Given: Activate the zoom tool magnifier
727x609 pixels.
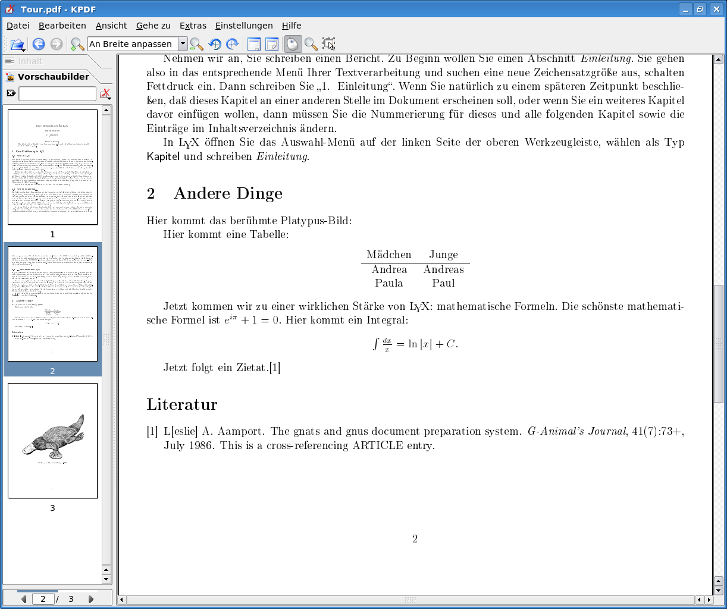Looking at the screenshot, I should [311, 44].
